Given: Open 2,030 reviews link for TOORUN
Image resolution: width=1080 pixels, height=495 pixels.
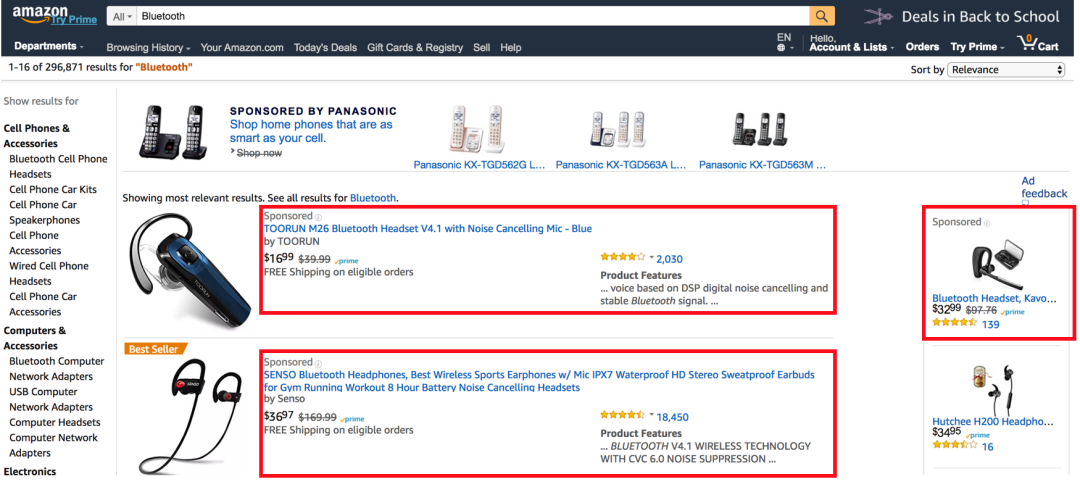Looking at the screenshot, I should click(x=669, y=259).
